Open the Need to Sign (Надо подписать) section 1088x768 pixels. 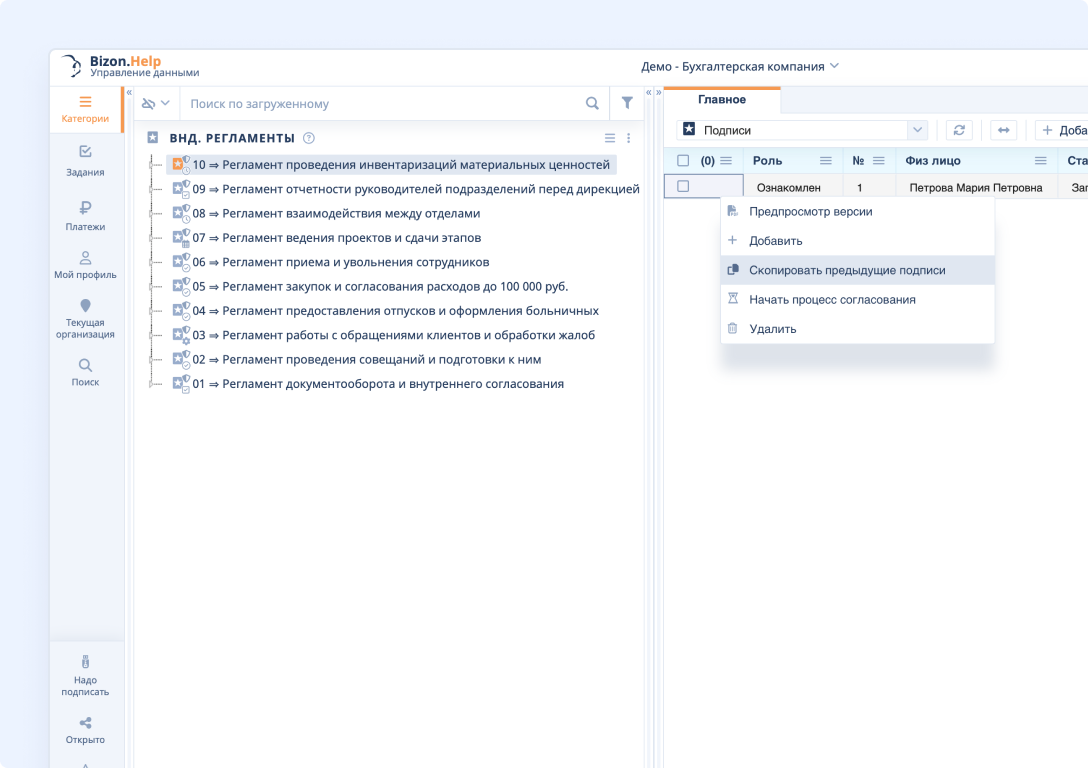click(x=85, y=675)
